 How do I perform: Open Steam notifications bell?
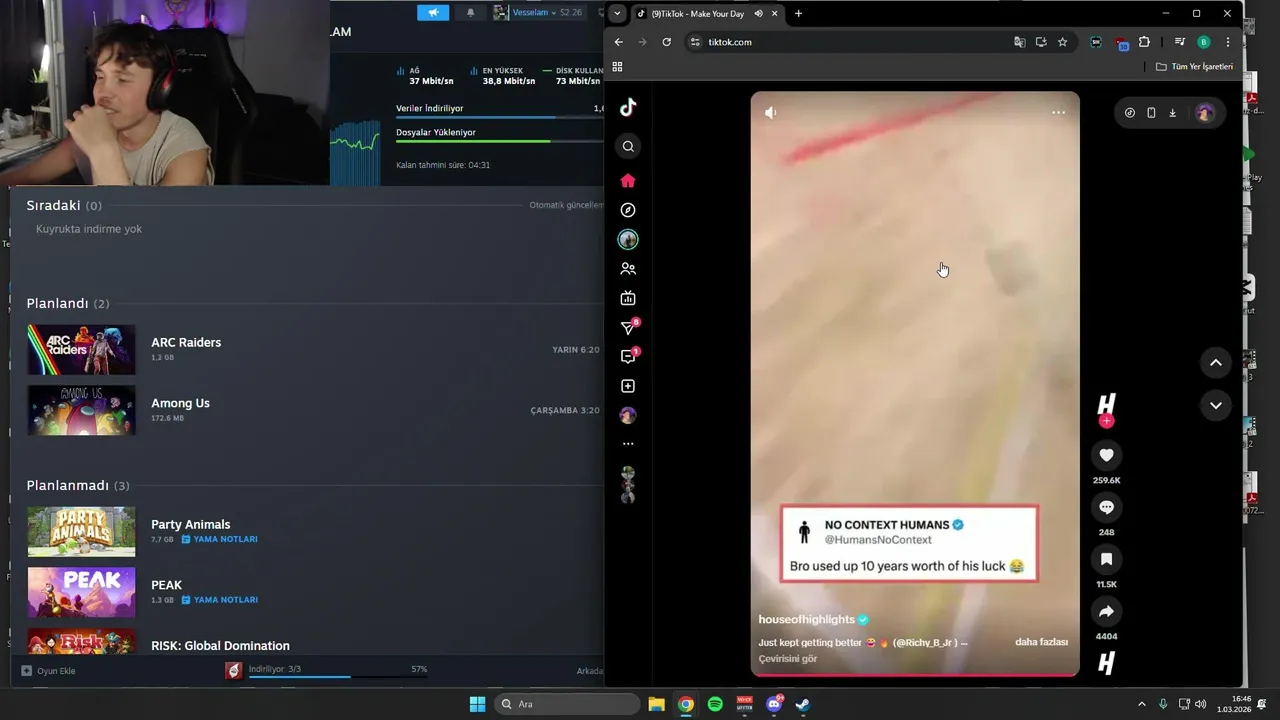click(x=471, y=13)
